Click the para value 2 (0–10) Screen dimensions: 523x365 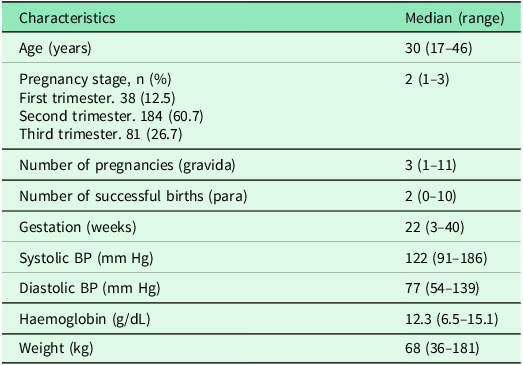[430, 196]
